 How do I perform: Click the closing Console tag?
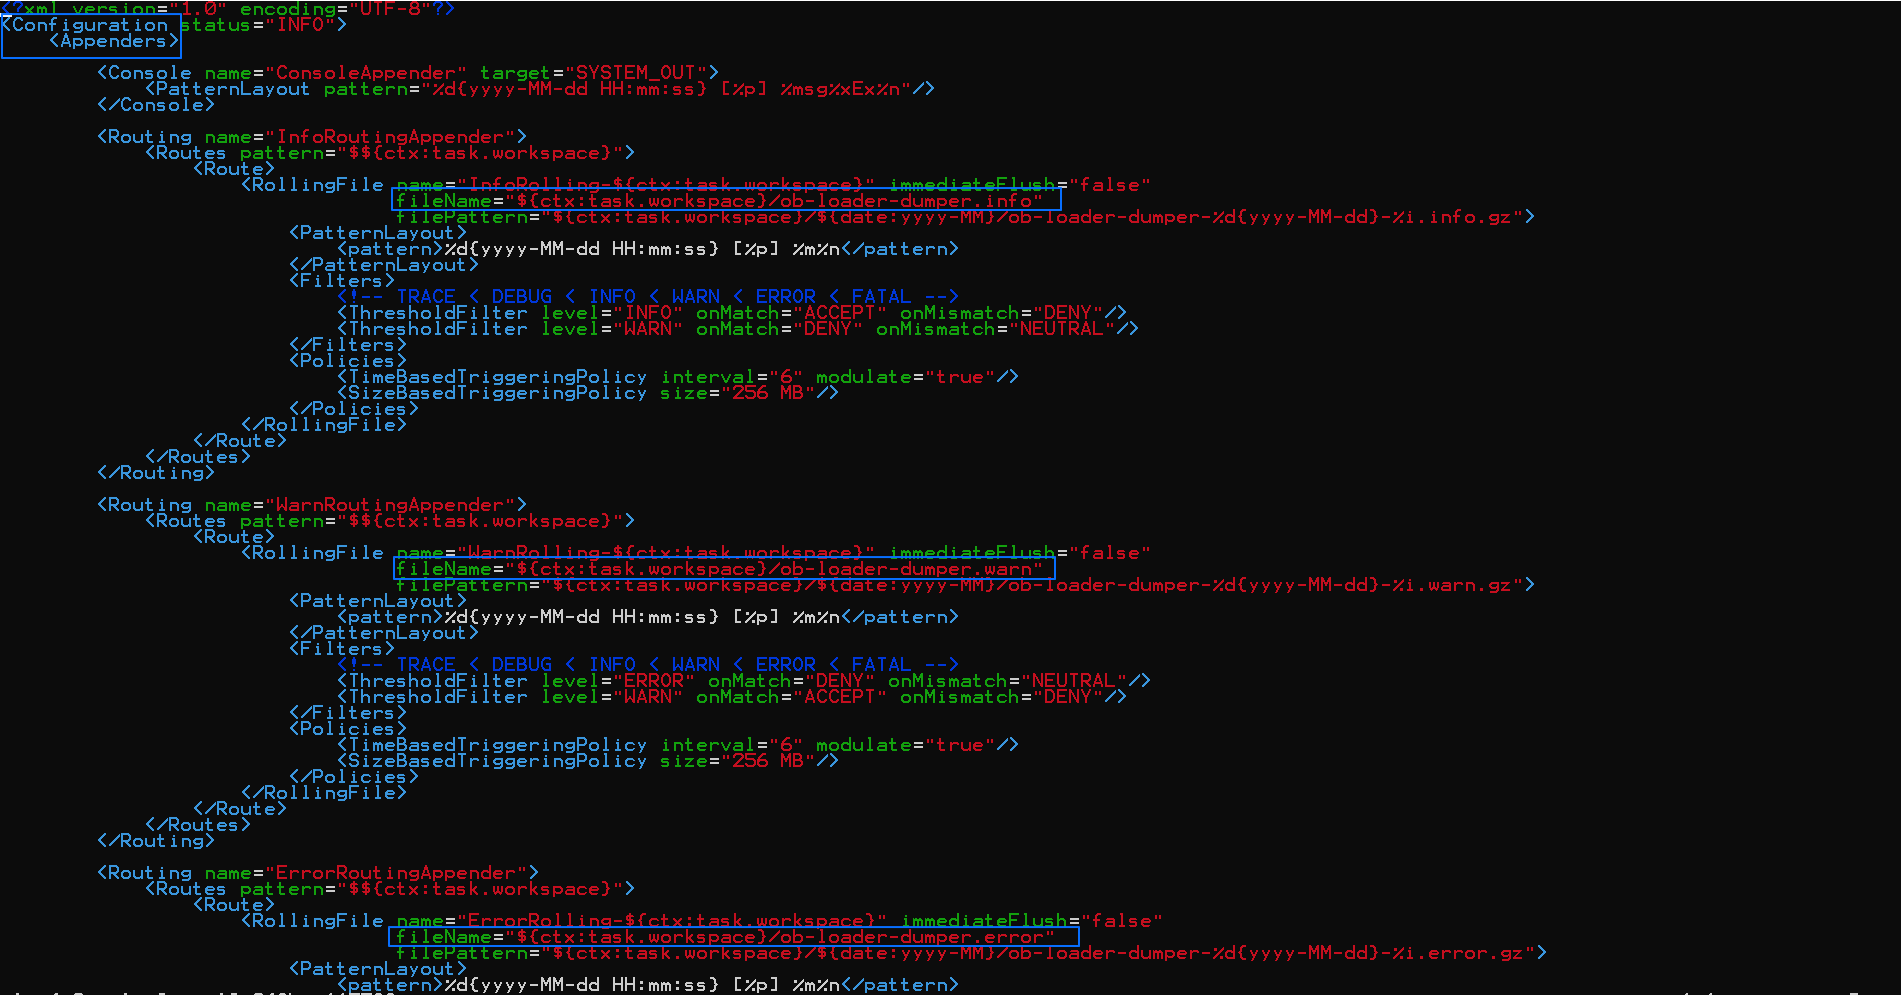point(156,105)
